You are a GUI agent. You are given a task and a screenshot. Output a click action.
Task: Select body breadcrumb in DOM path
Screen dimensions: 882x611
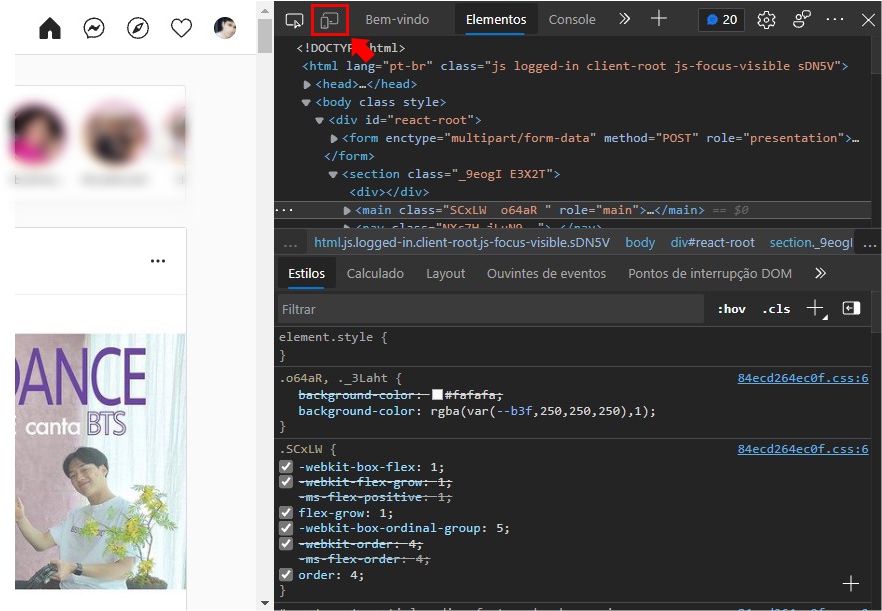(640, 242)
